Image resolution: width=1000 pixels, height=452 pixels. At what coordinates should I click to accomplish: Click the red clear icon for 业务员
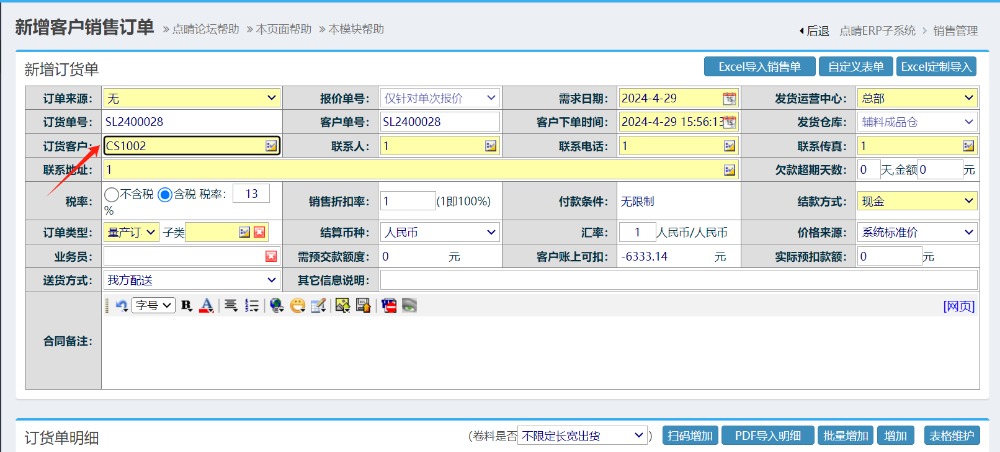[271, 257]
